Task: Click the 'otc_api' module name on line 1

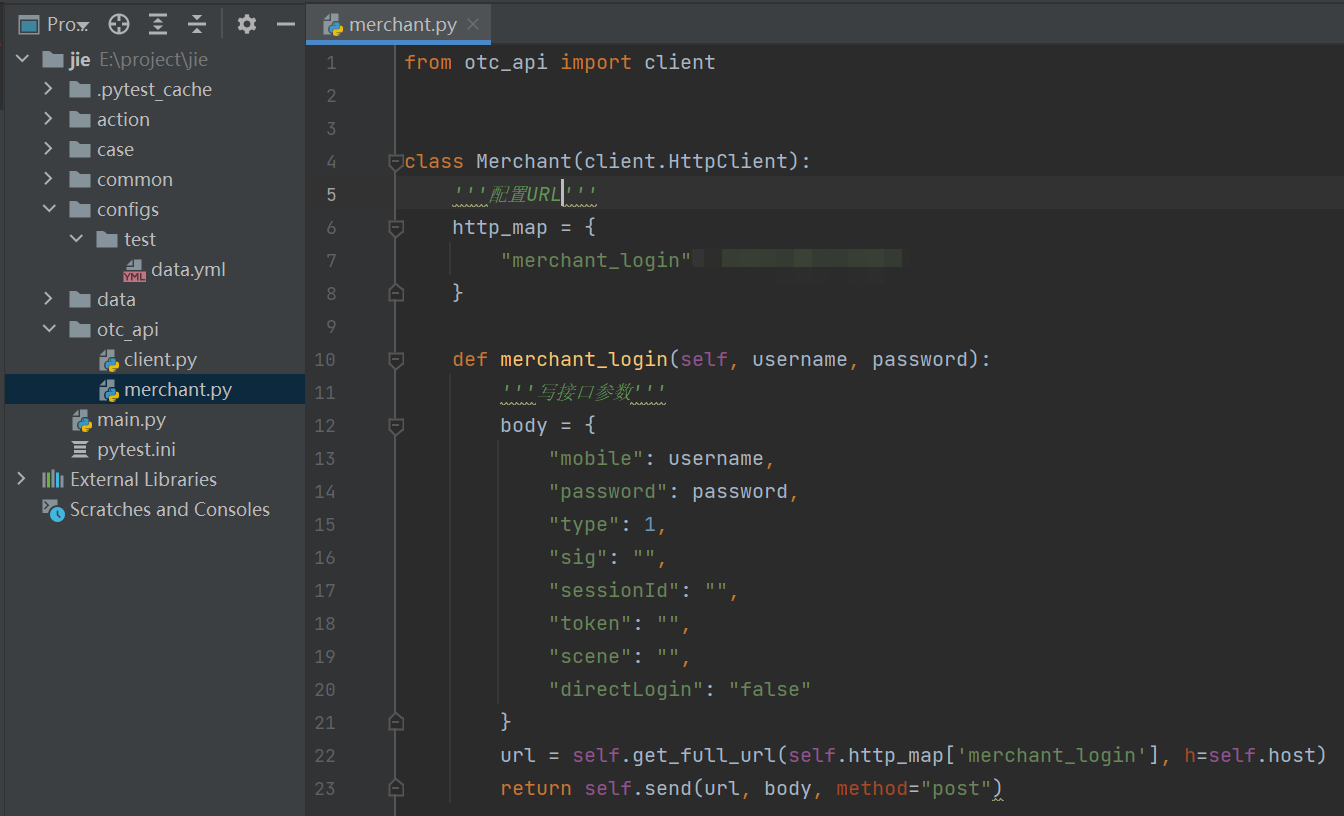Action: [x=506, y=63]
